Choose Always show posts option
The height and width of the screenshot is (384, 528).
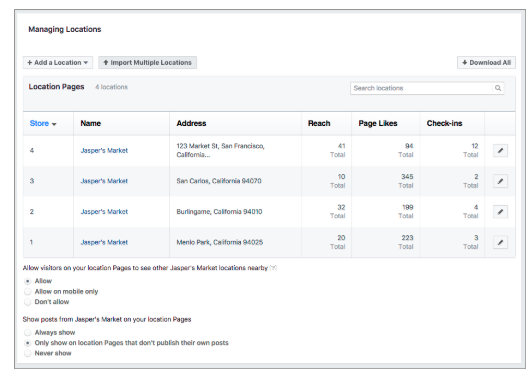(x=28, y=332)
